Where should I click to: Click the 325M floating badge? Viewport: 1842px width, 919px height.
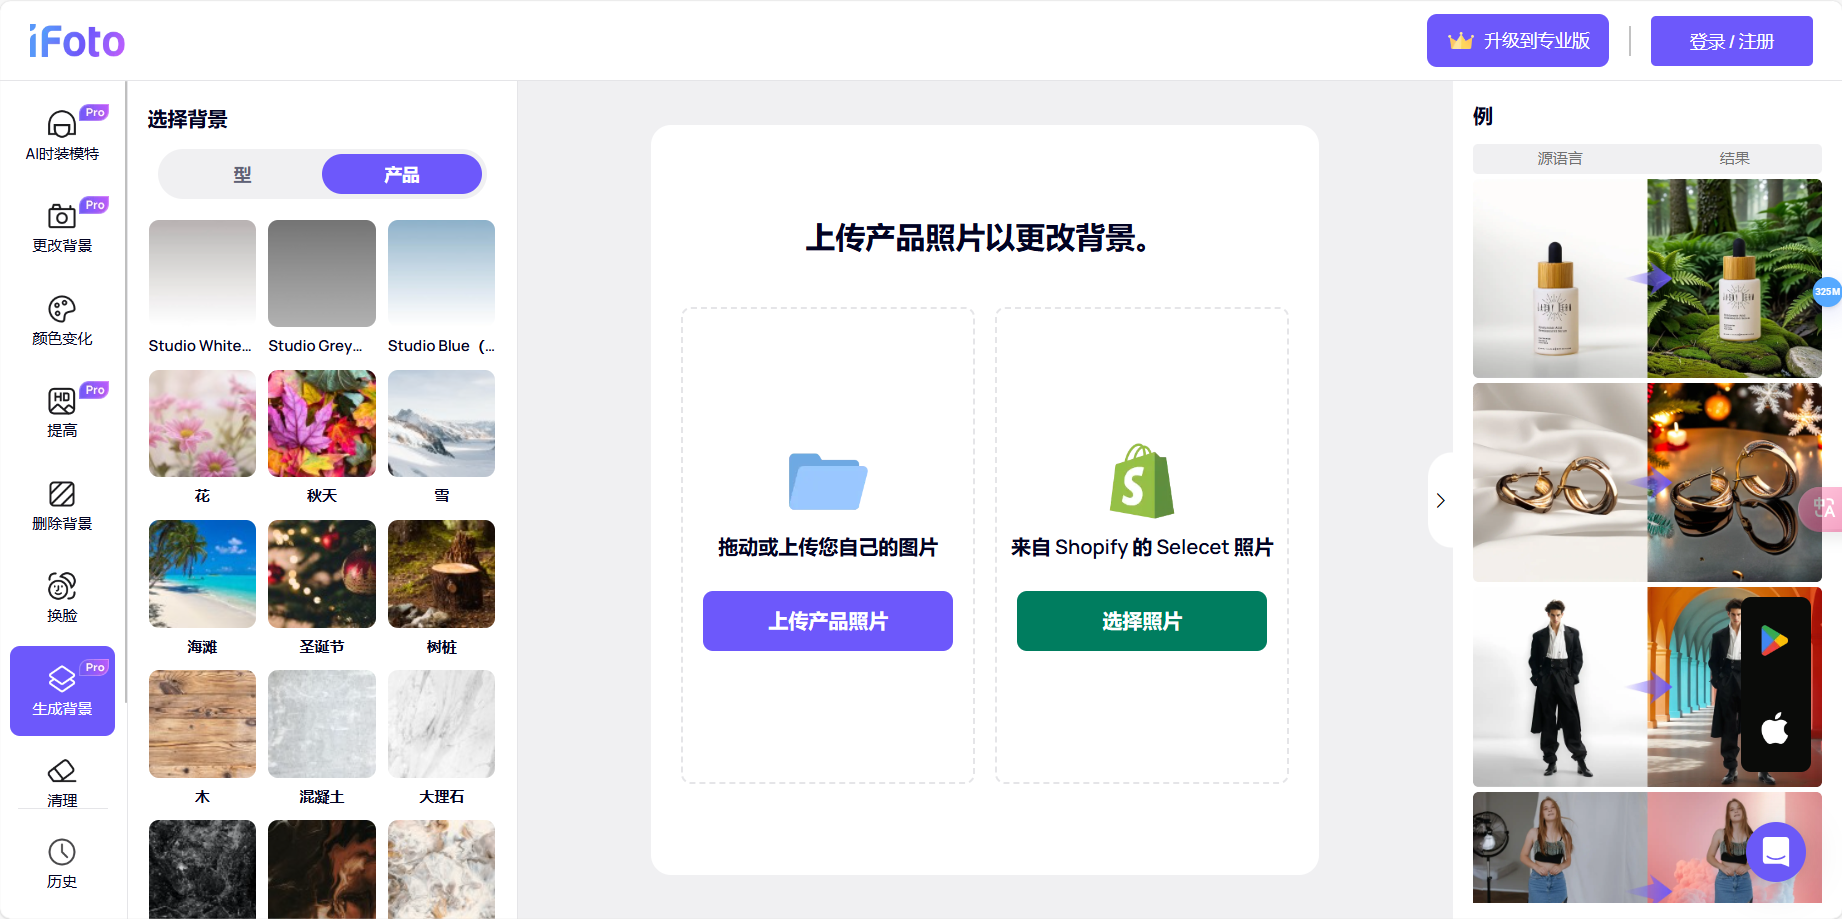[1827, 292]
